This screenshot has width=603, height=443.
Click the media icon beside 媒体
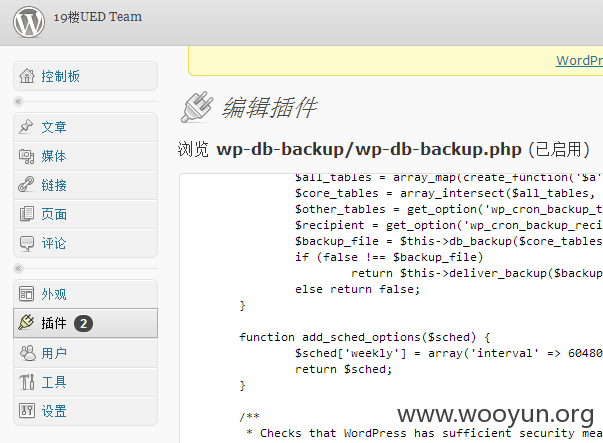coord(27,156)
